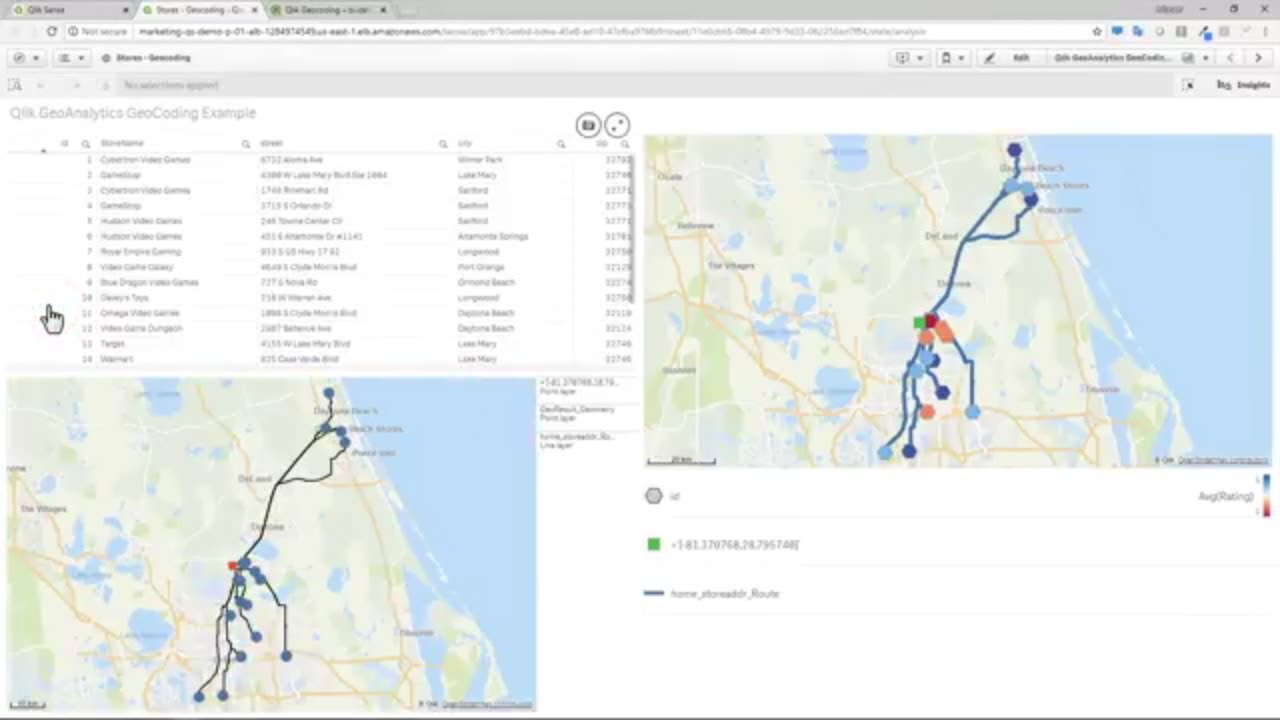
Task: Open the Qlik navigation compass menu
Action: 25,58
